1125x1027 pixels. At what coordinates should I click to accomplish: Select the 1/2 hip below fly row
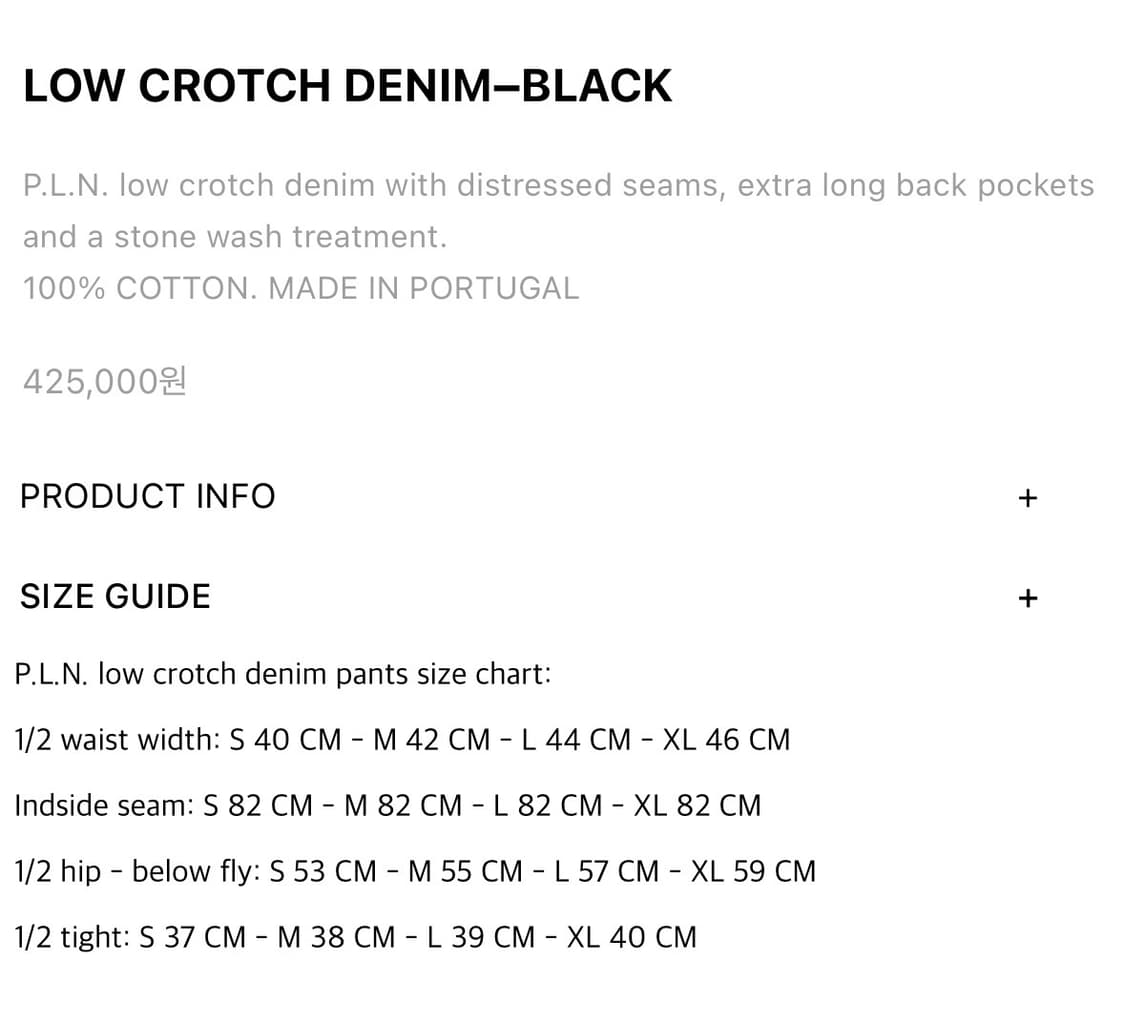click(x=414, y=871)
